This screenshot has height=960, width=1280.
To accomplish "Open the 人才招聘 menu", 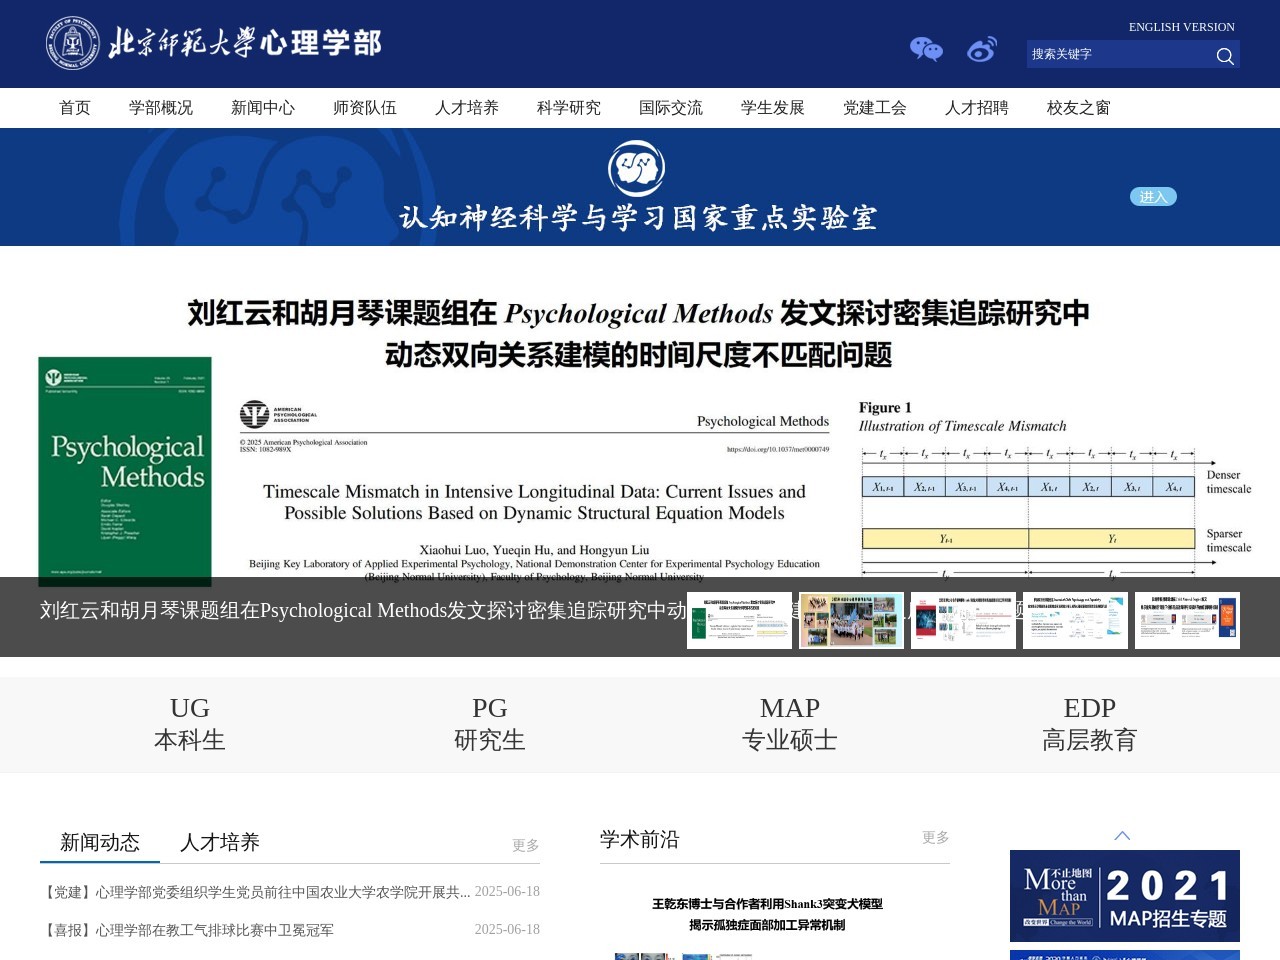I will point(977,108).
